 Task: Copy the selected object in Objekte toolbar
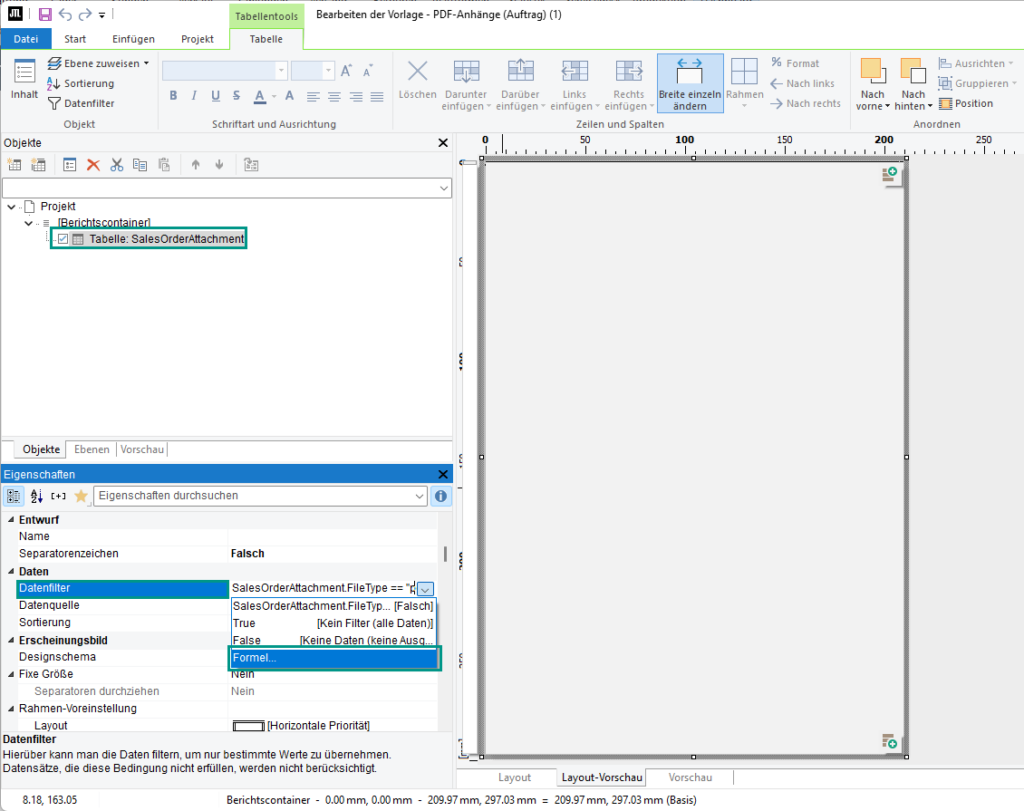click(140, 164)
